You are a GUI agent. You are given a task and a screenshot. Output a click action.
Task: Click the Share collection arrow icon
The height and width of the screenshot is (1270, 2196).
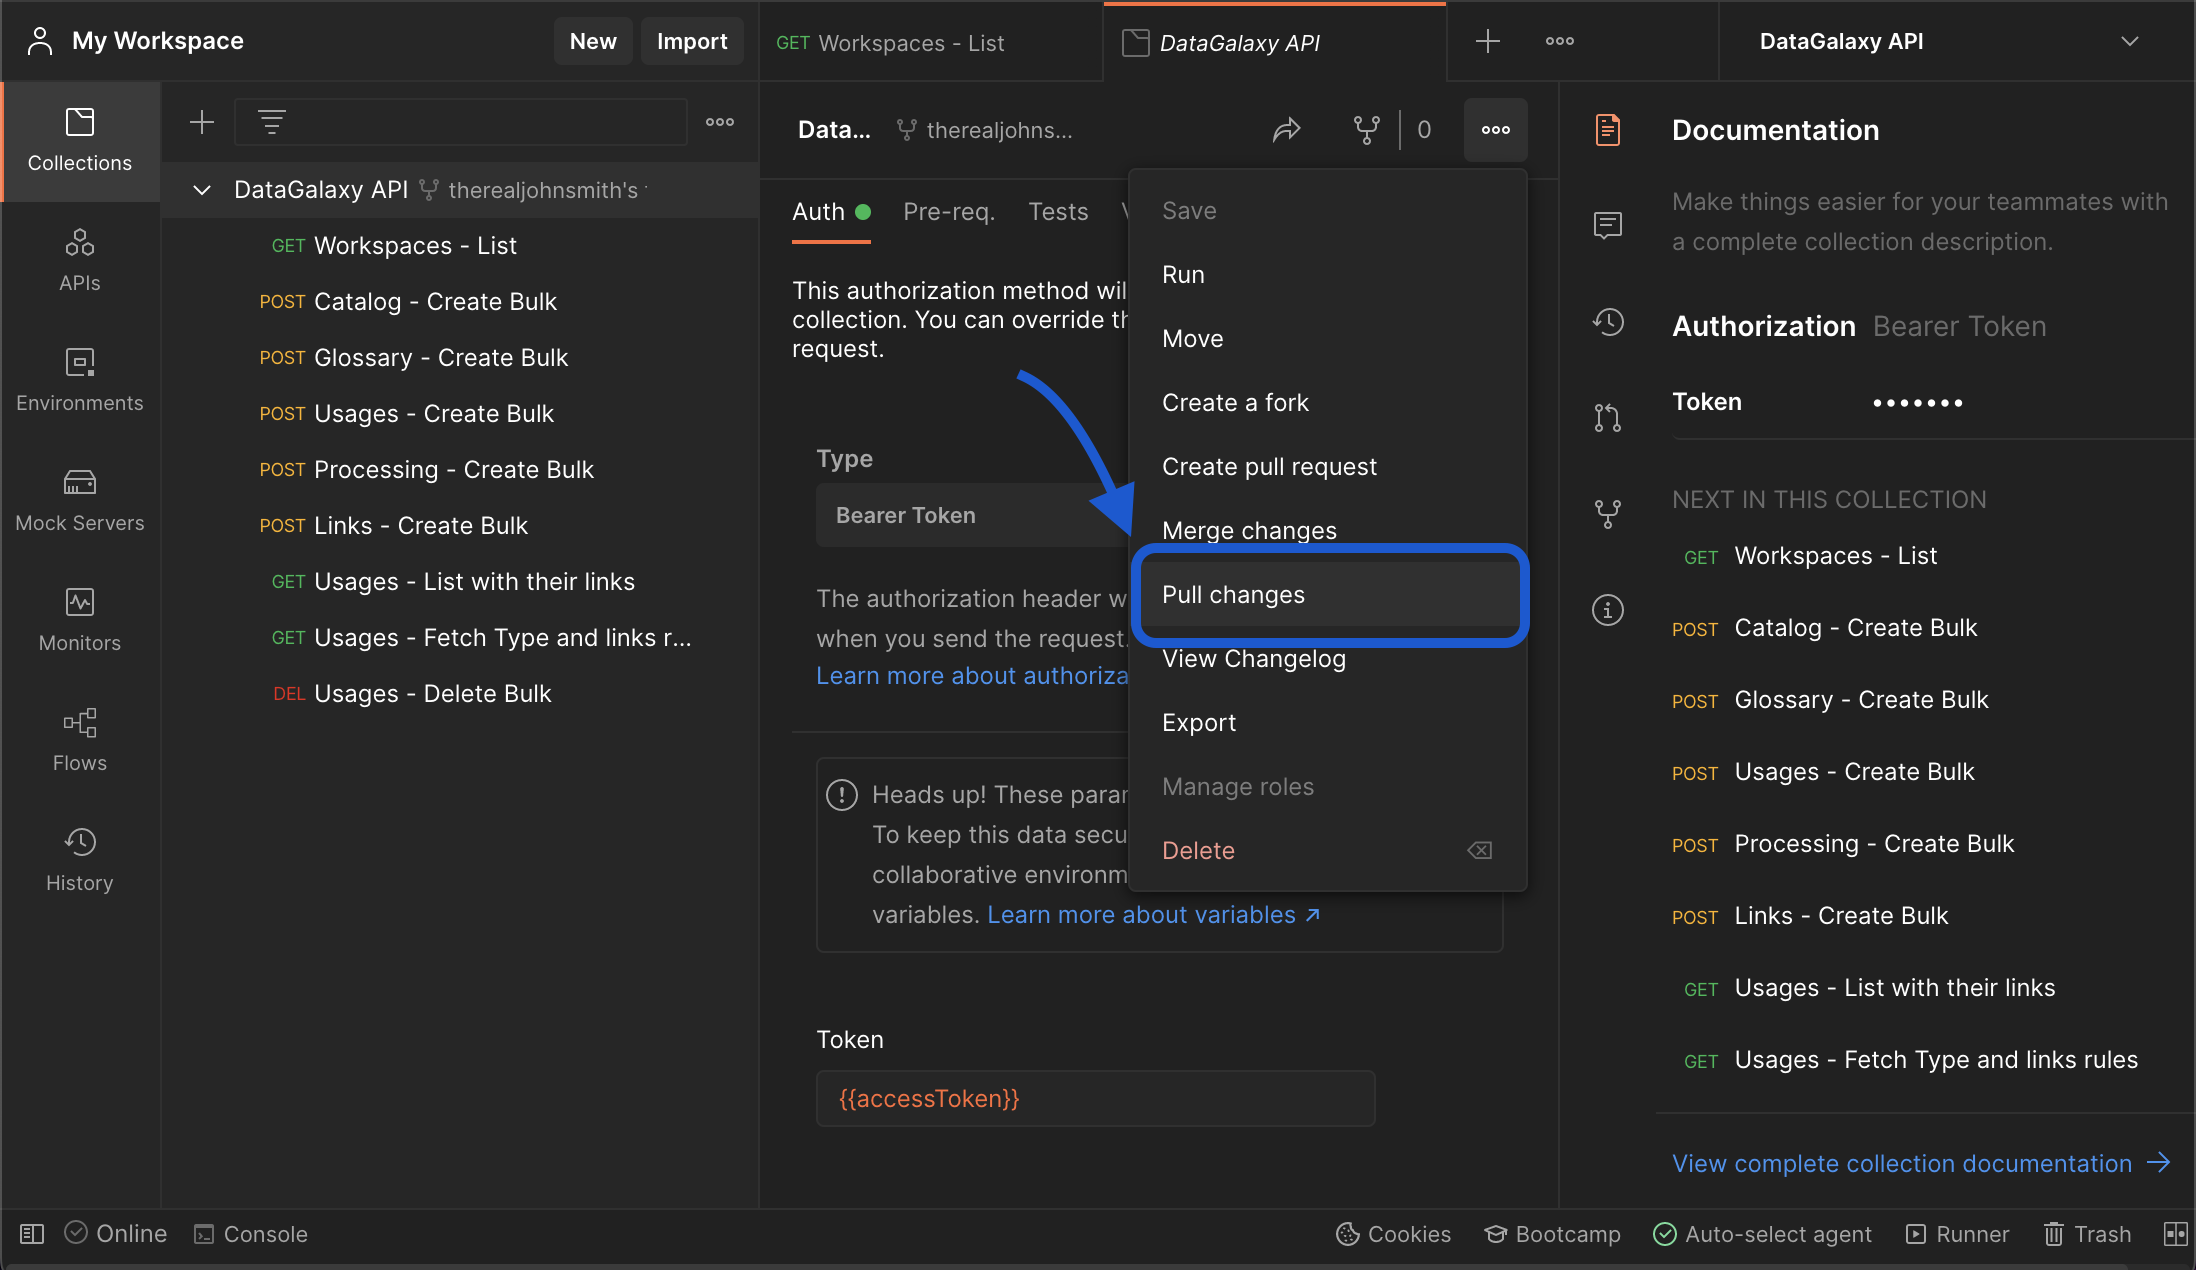click(x=1286, y=130)
